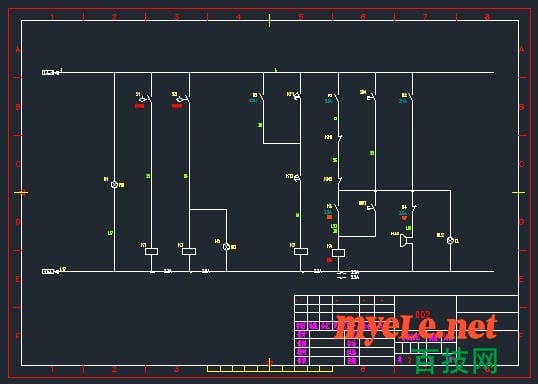Select the orange marker under the lower-right contact
The image size is (538, 384).
[404, 218]
